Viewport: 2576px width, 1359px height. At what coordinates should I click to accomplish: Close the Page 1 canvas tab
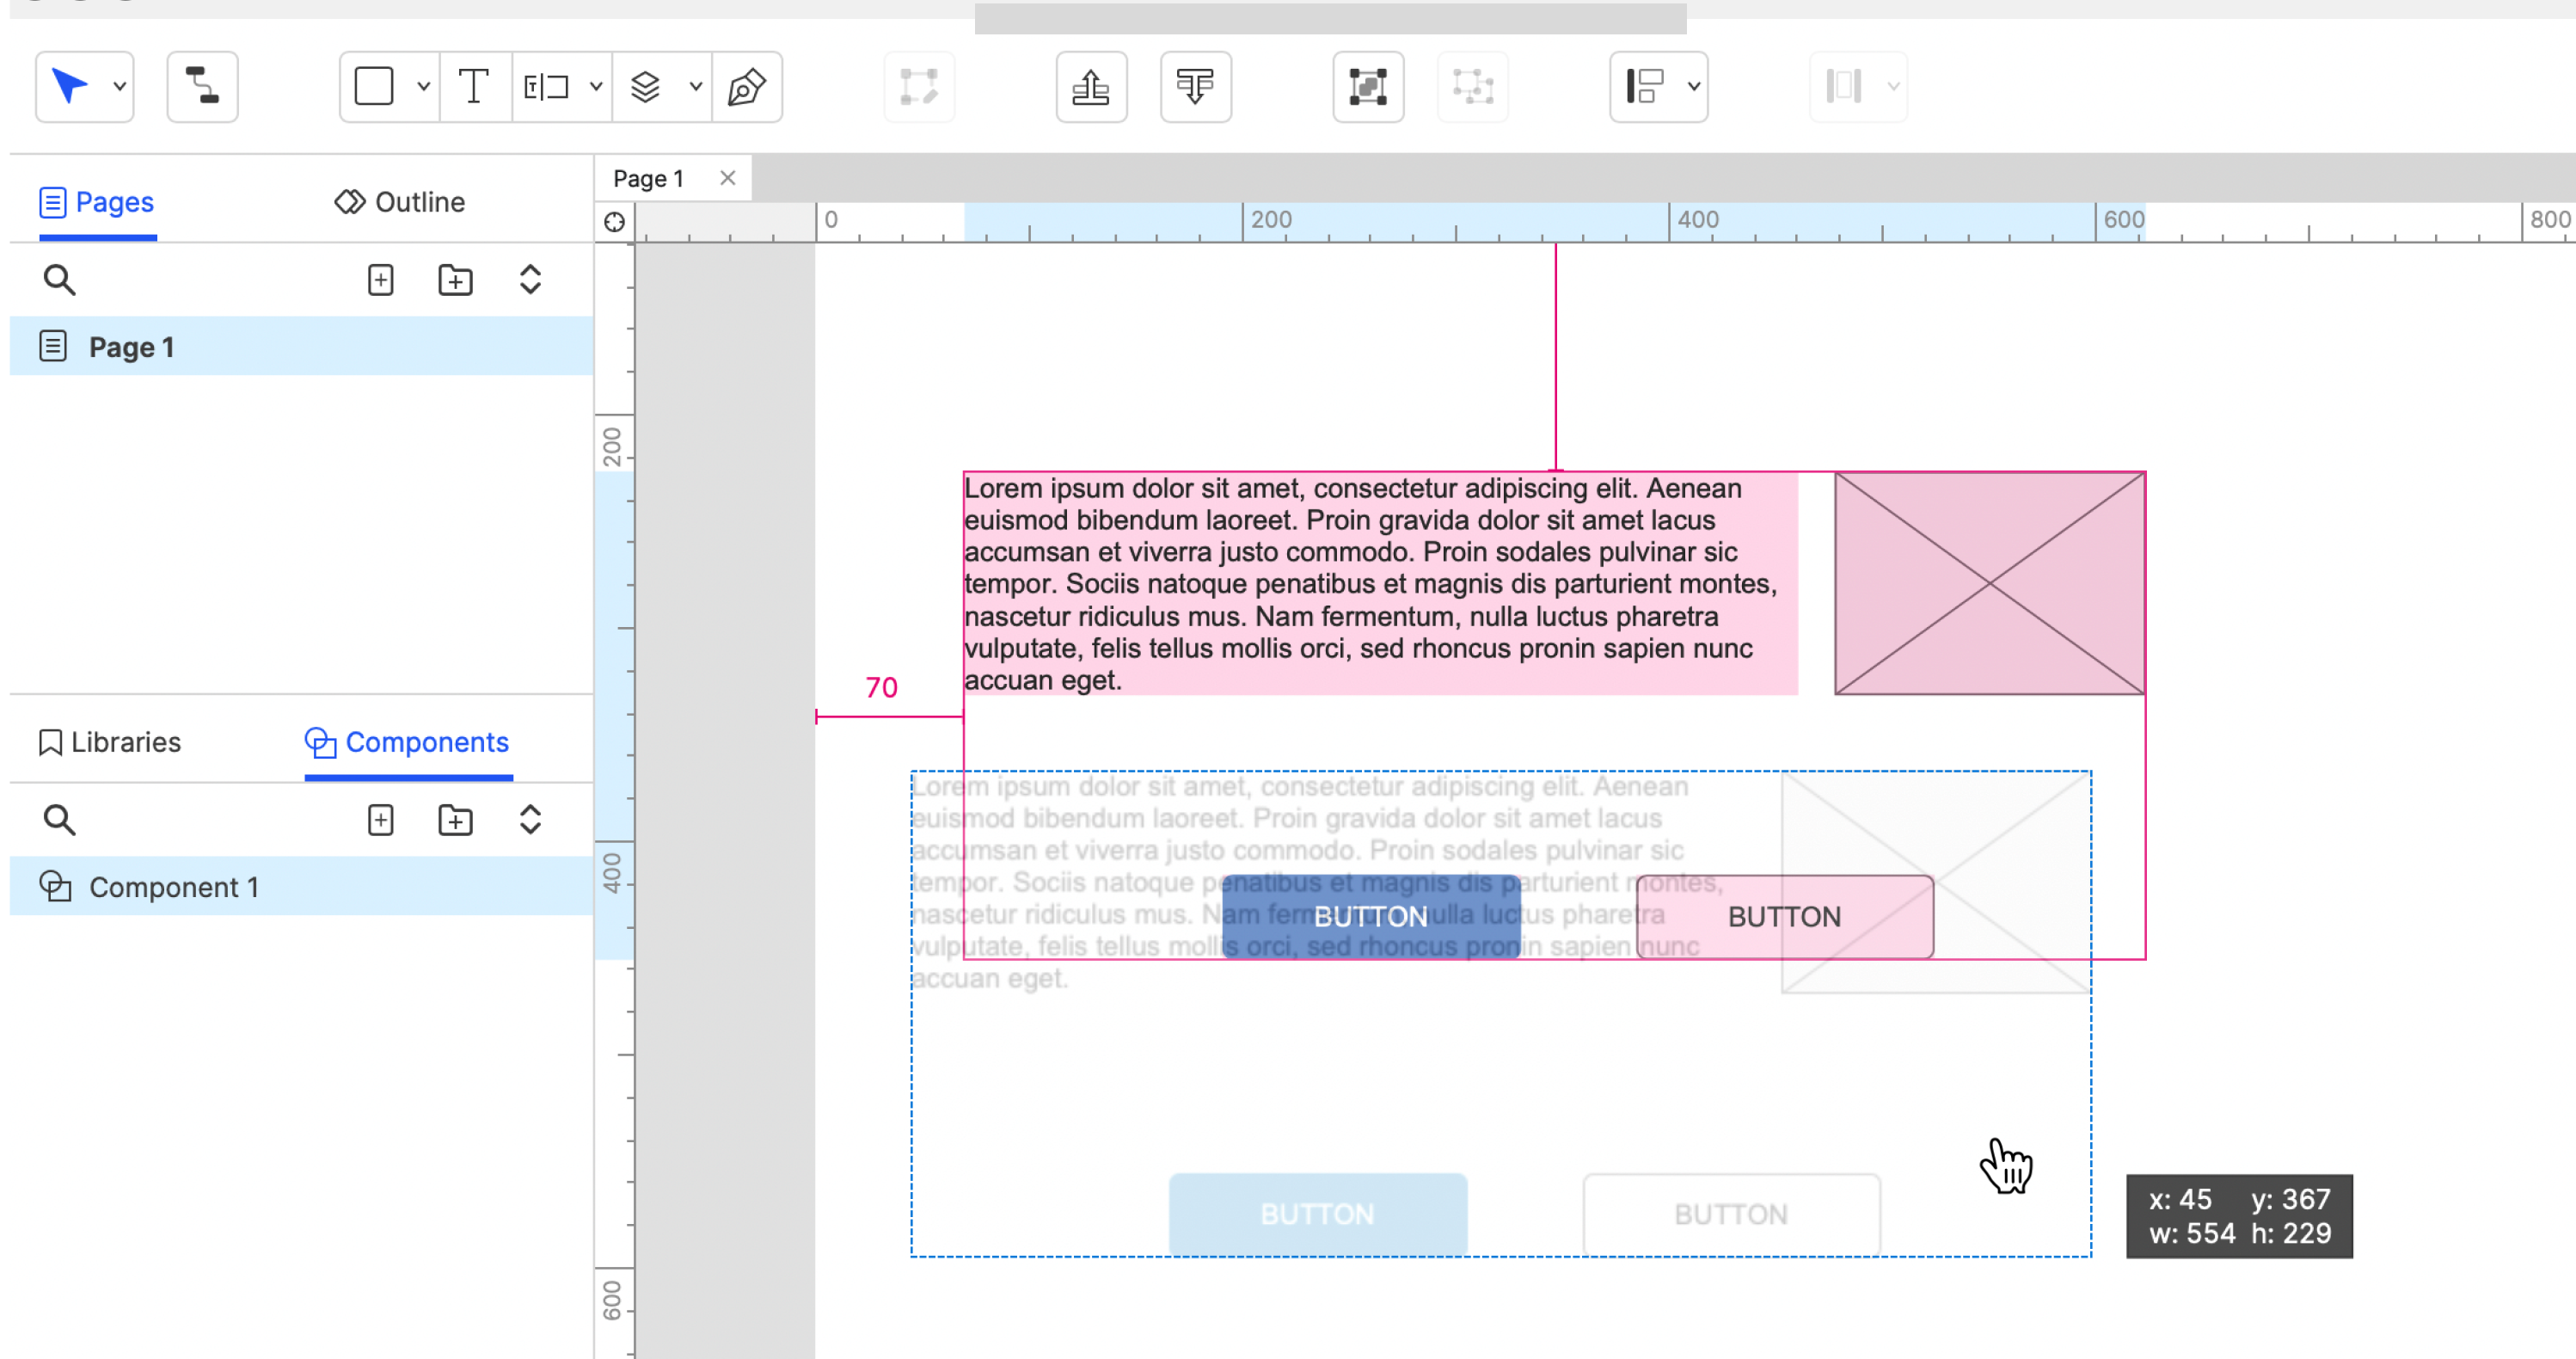728,178
